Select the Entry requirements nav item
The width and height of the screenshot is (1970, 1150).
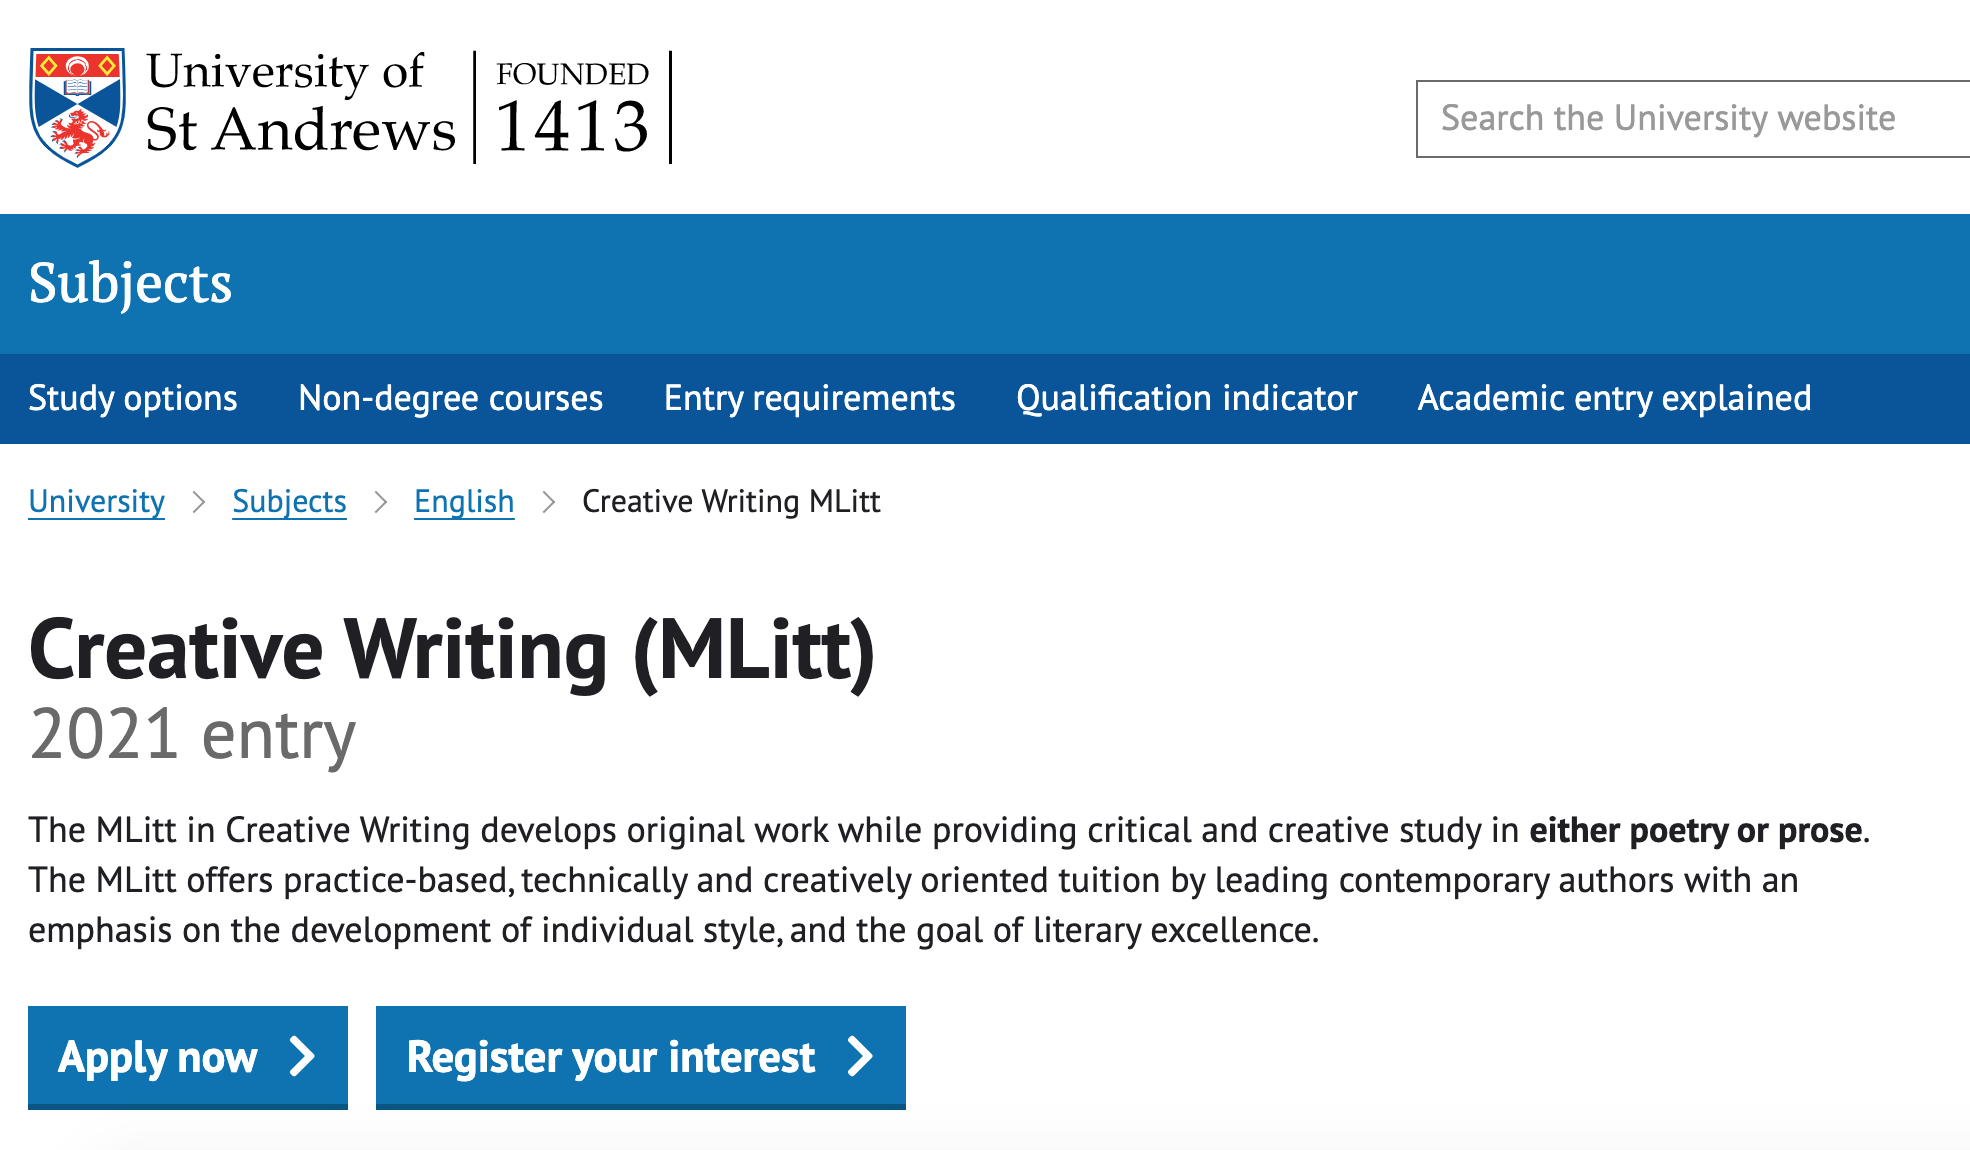tap(810, 398)
